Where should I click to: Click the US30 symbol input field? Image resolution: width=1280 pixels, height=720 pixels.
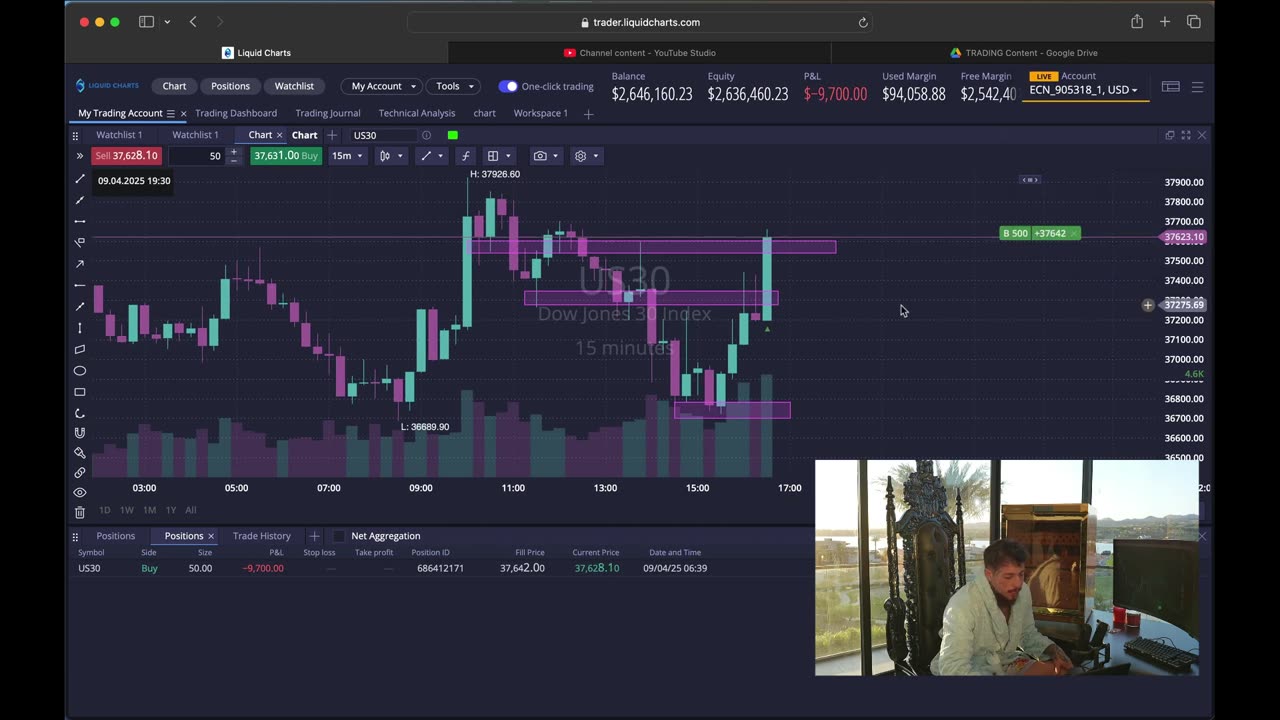(383, 135)
